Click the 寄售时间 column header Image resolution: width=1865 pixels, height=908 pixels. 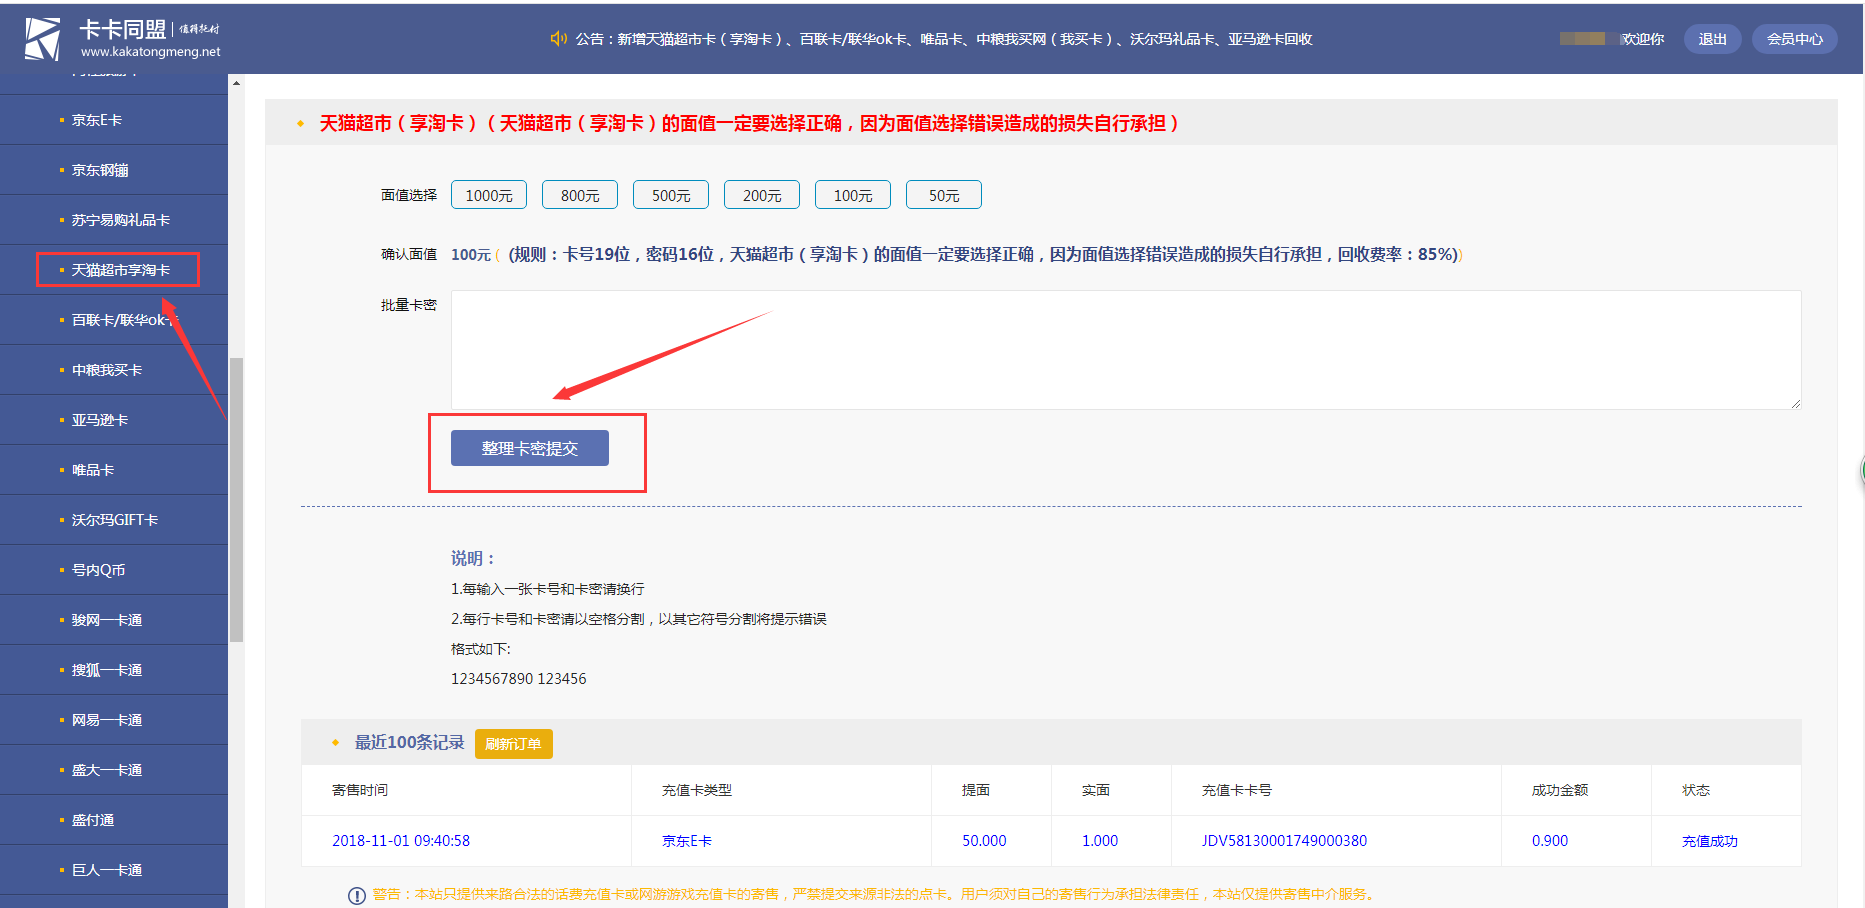pyautogui.click(x=360, y=790)
